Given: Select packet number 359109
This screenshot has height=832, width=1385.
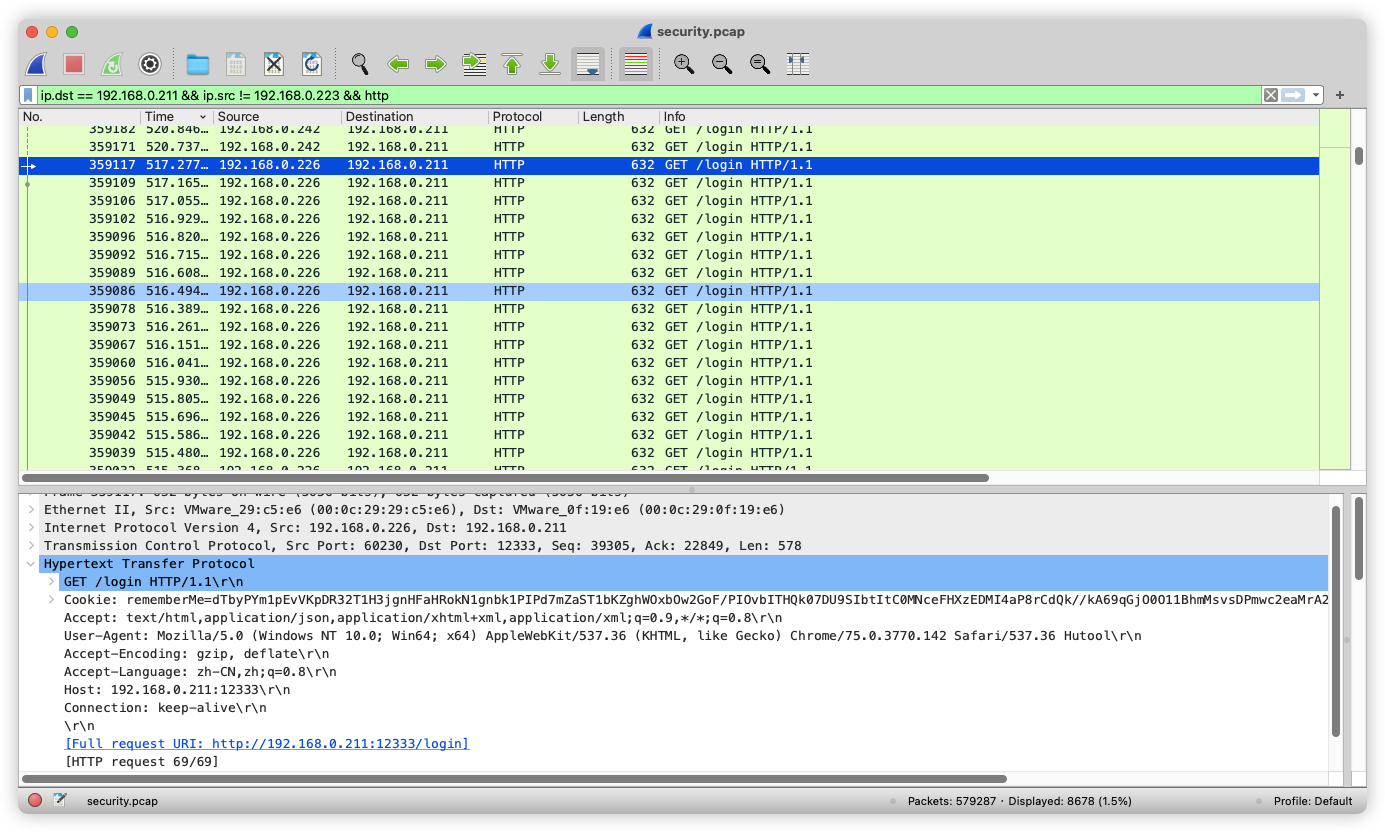Looking at the screenshot, I should pyautogui.click(x=669, y=183).
